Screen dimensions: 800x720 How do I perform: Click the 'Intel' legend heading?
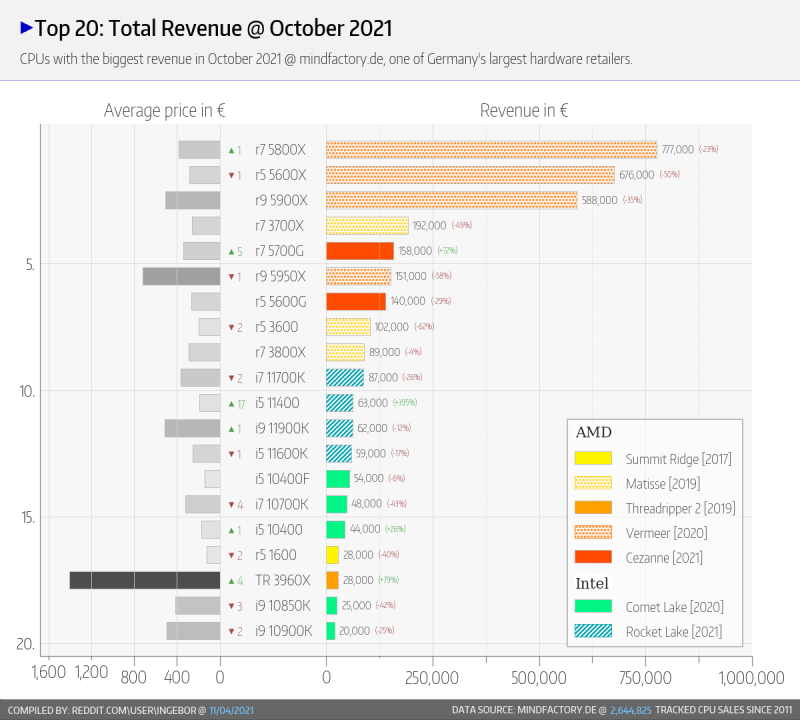pos(592,583)
